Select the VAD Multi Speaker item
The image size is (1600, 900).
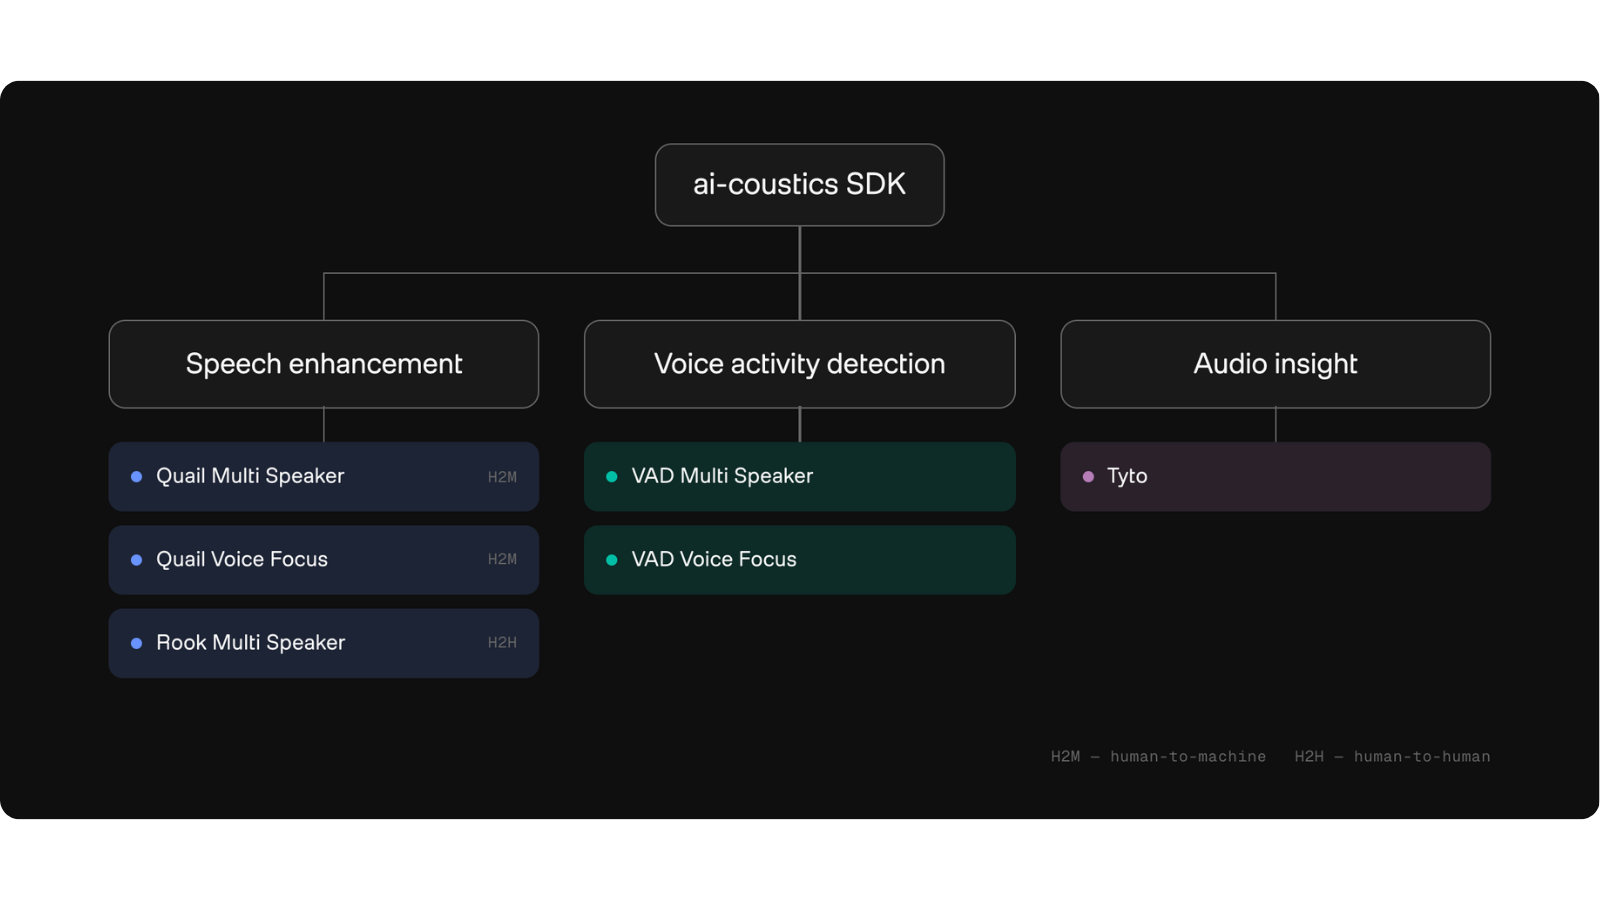tap(799, 477)
